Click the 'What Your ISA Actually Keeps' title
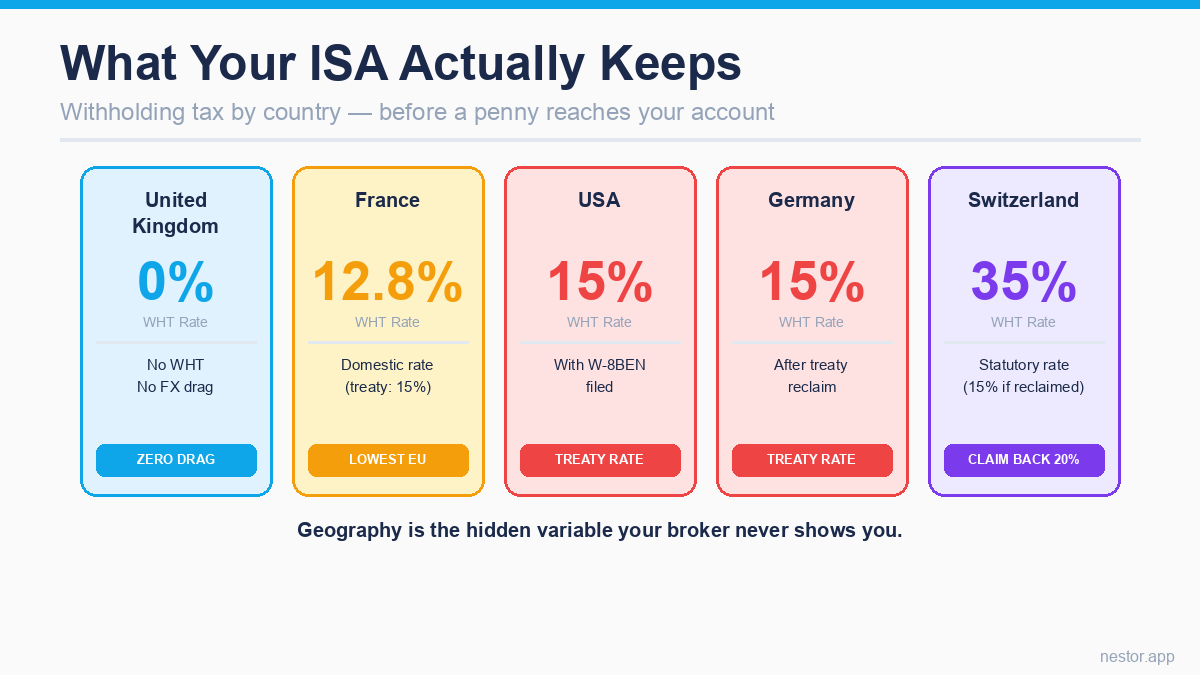This screenshot has width=1200, height=675. click(x=401, y=64)
